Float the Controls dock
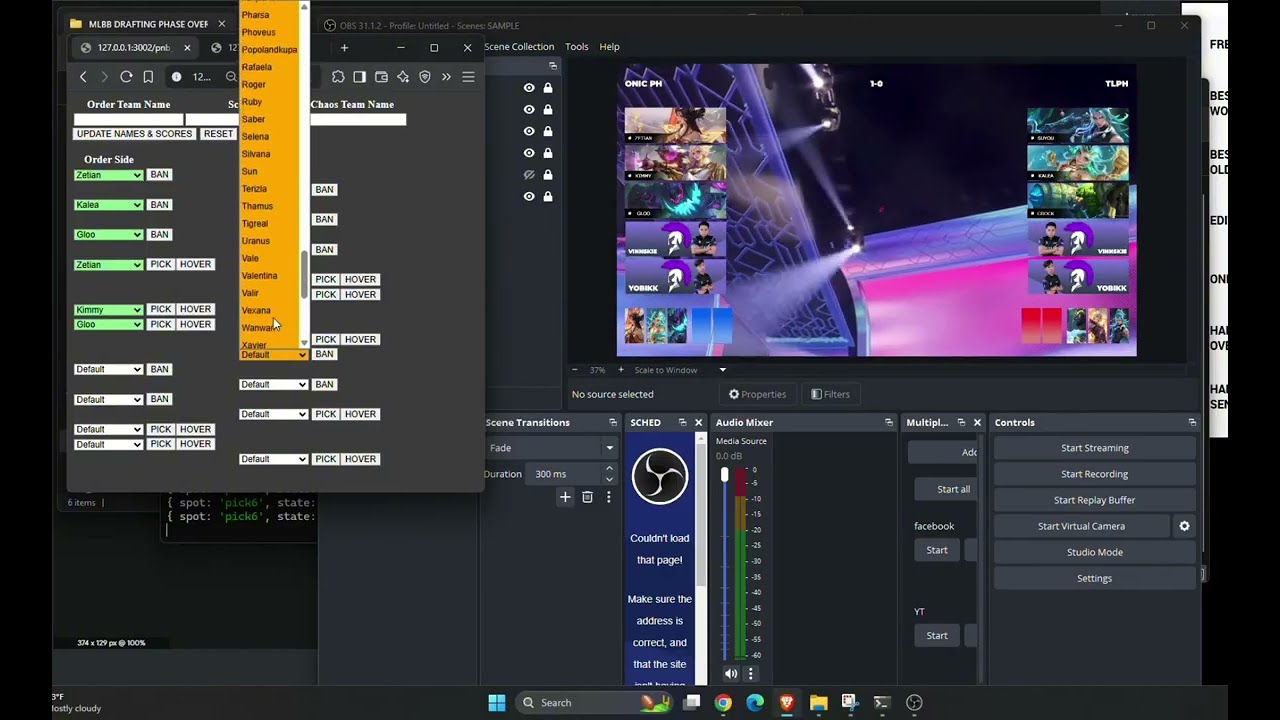 pyautogui.click(x=1192, y=423)
